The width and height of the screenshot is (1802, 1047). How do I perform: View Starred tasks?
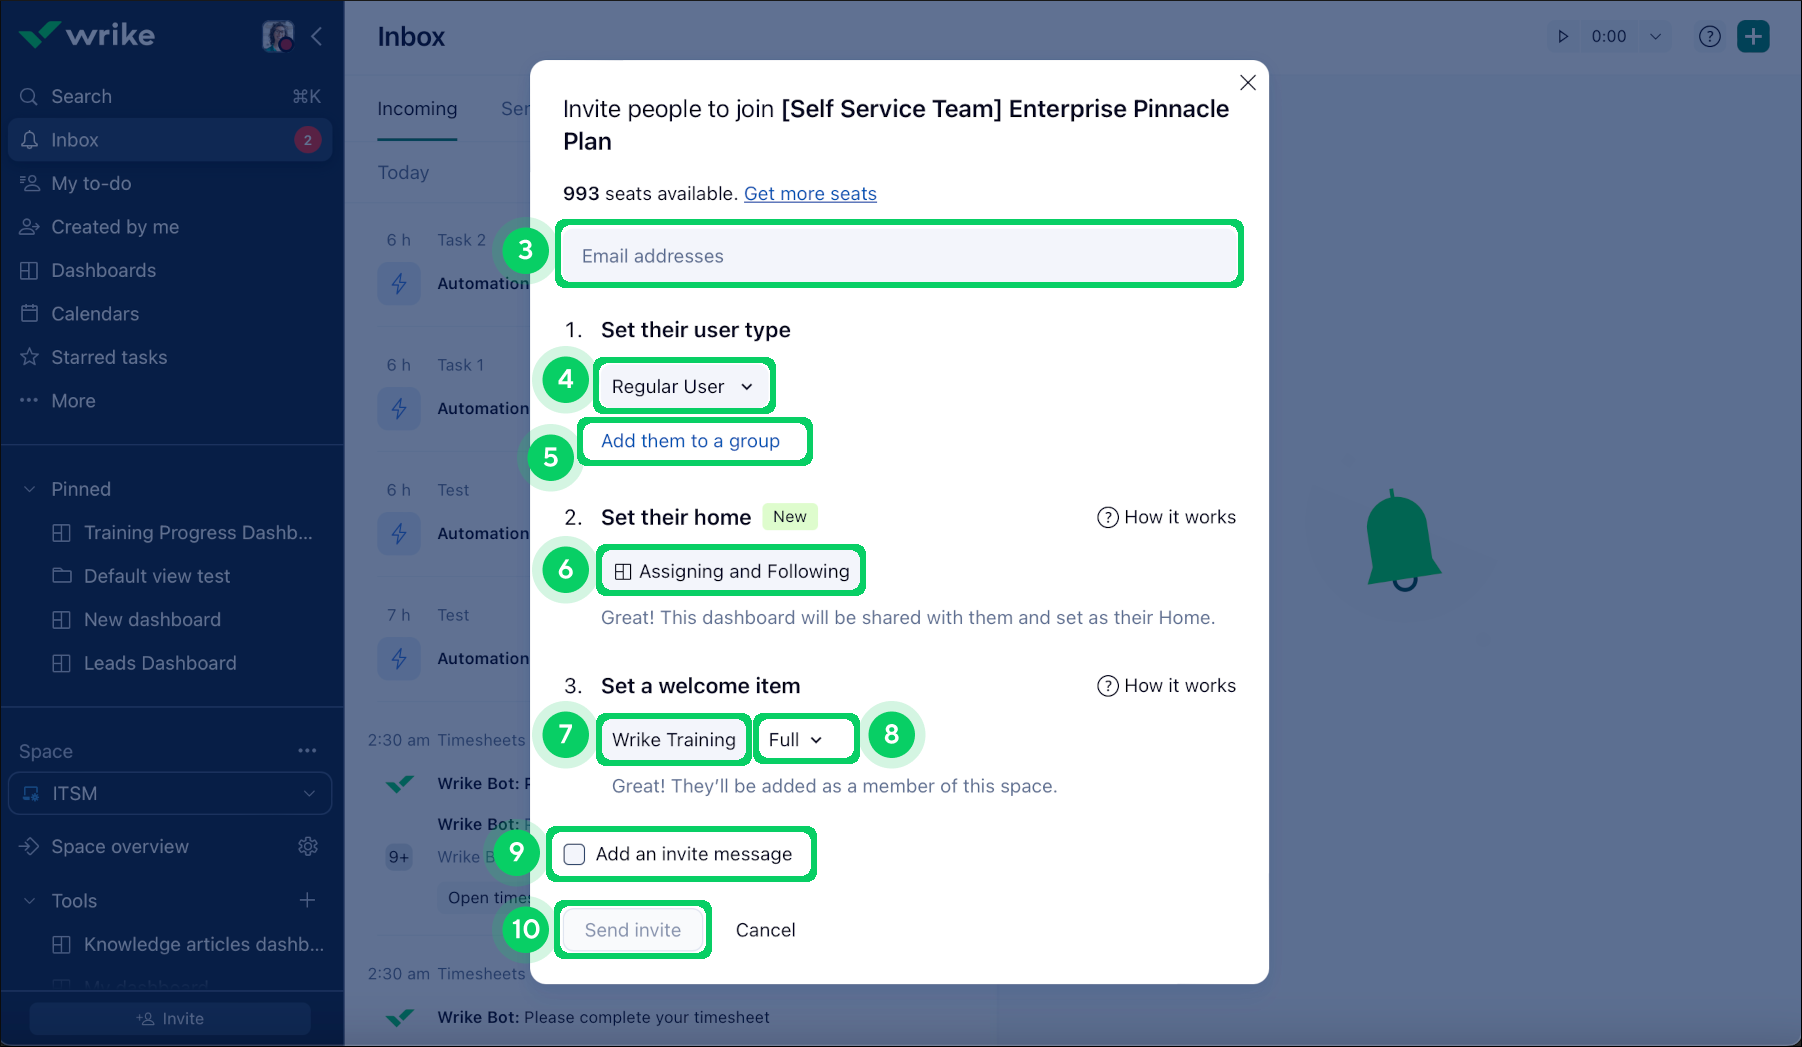pyautogui.click(x=108, y=357)
